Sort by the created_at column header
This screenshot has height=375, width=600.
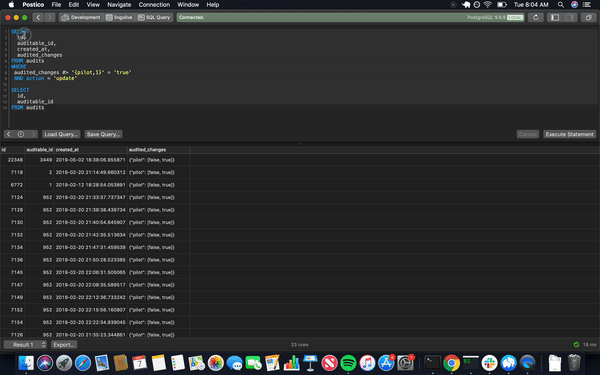coord(91,150)
